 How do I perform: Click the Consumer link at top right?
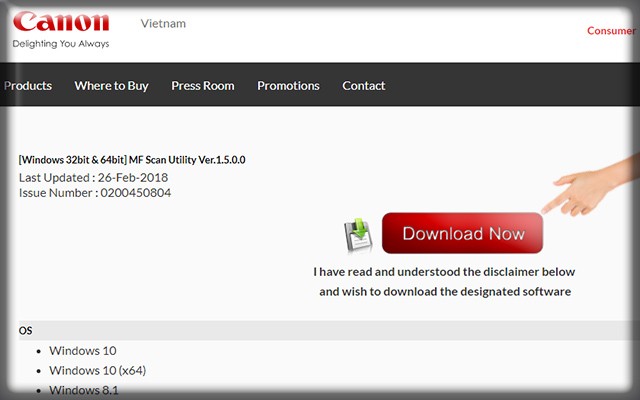tap(611, 31)
